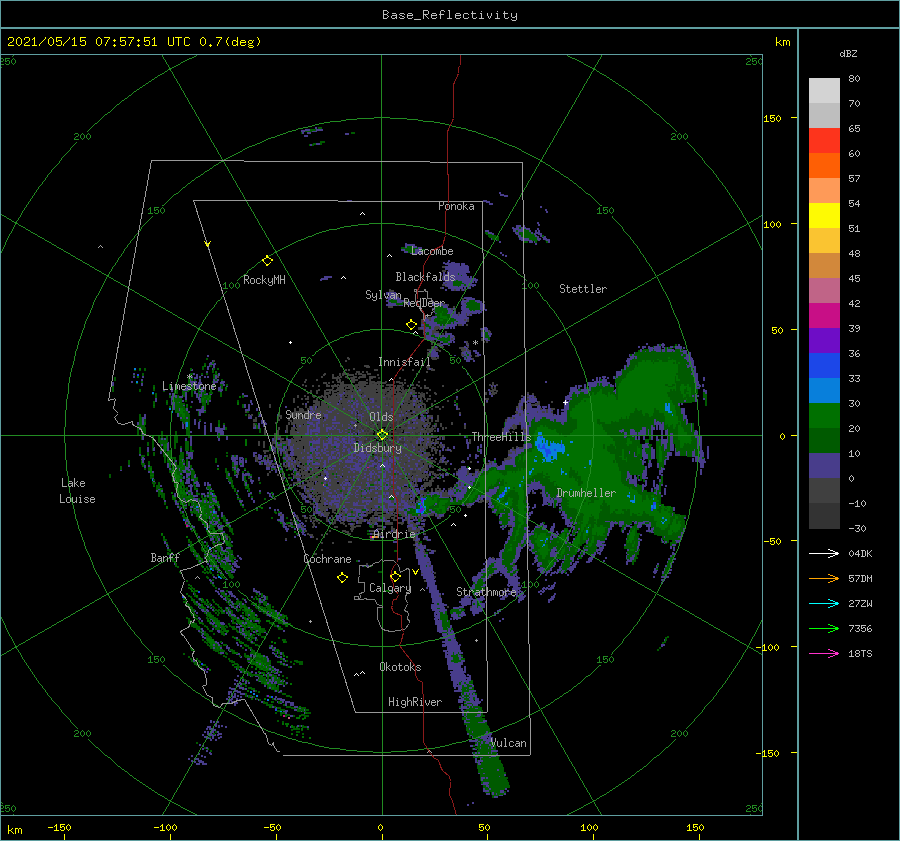Screen dimensions: 900x841
Task: Click the Cochrane city label
Action: [x=327, y=559]
